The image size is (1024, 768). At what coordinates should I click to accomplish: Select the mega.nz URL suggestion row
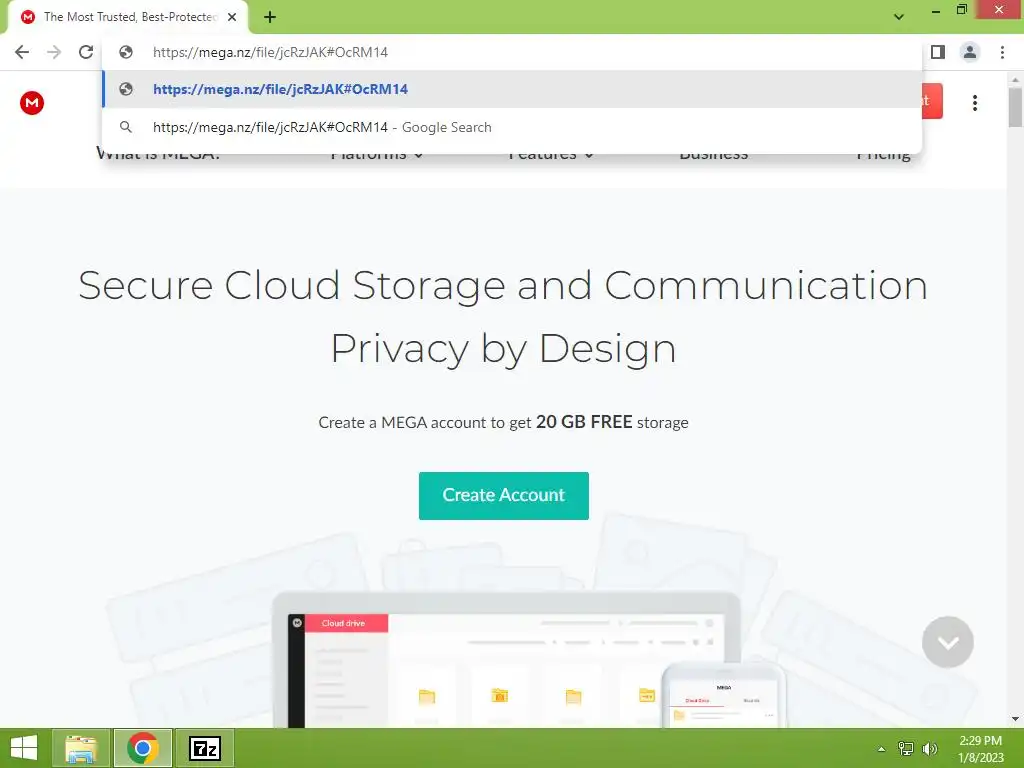512,89
